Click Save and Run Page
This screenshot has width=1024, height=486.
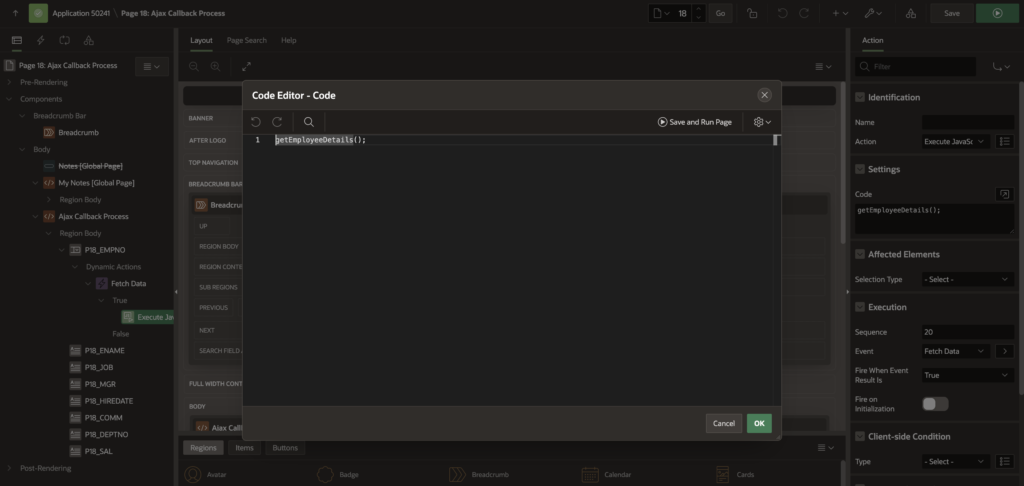pos(695,121)
